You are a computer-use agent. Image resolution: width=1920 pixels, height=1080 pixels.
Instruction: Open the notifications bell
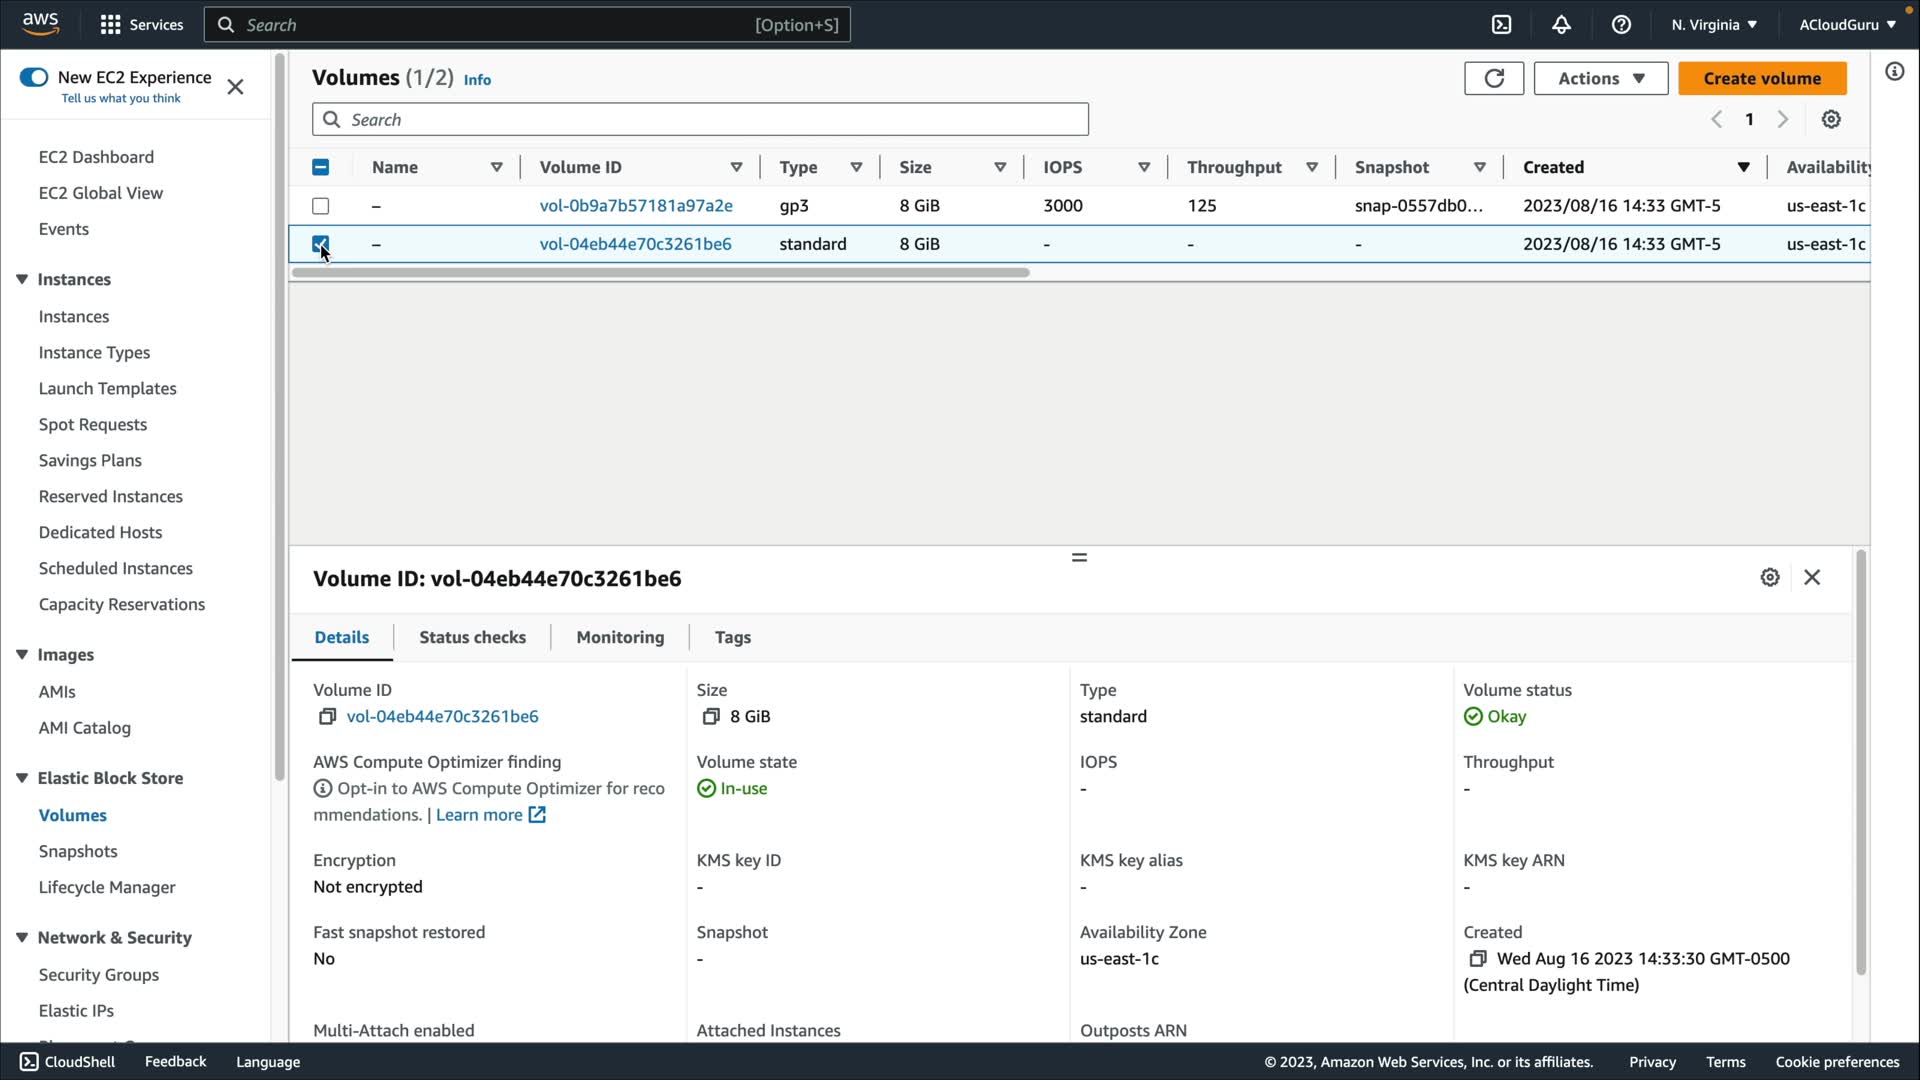coord(1561,25)
